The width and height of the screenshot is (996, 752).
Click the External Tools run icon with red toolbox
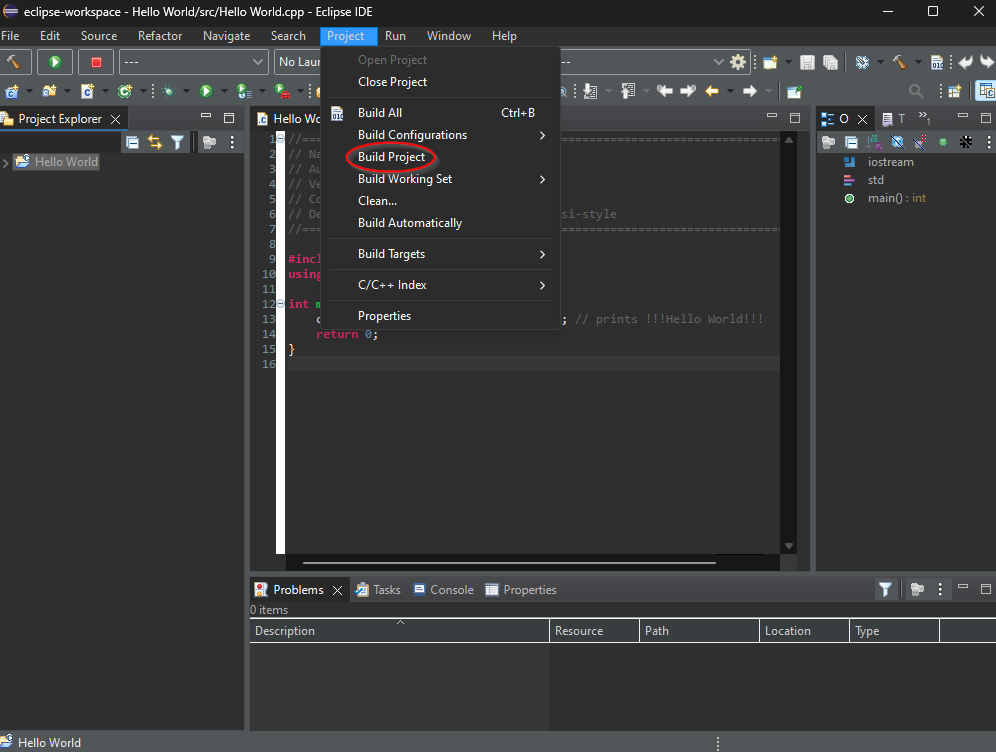coord(282,91)
